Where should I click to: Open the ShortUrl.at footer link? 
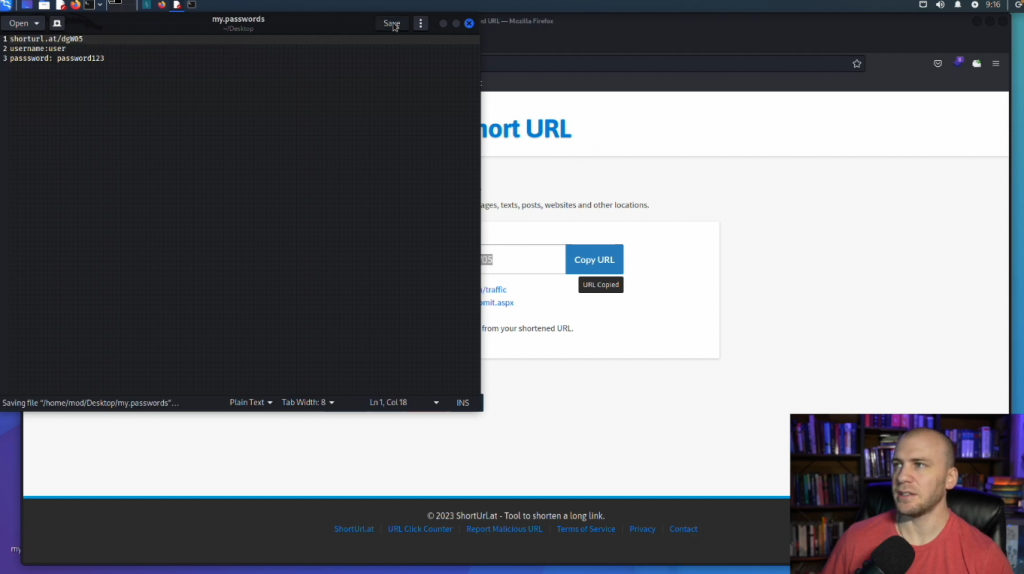(x=354, y=529)
